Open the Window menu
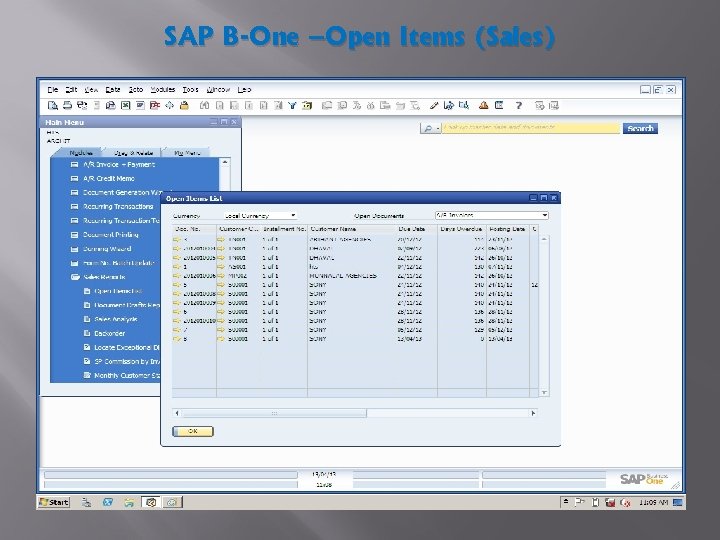The width and height of the screenshot is (720, 540). (218, 90)
